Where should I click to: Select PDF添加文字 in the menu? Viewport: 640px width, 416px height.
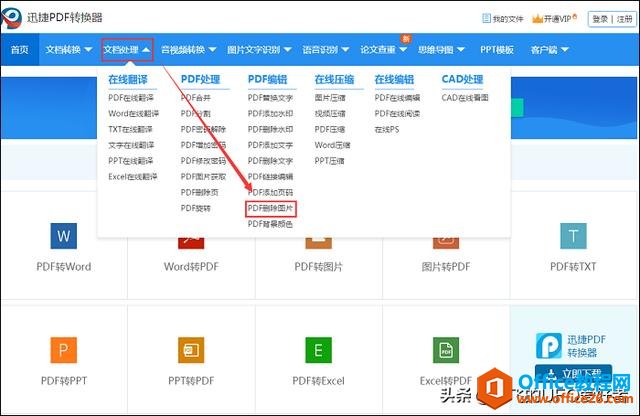pyautogui.click(x=270, y=145)
